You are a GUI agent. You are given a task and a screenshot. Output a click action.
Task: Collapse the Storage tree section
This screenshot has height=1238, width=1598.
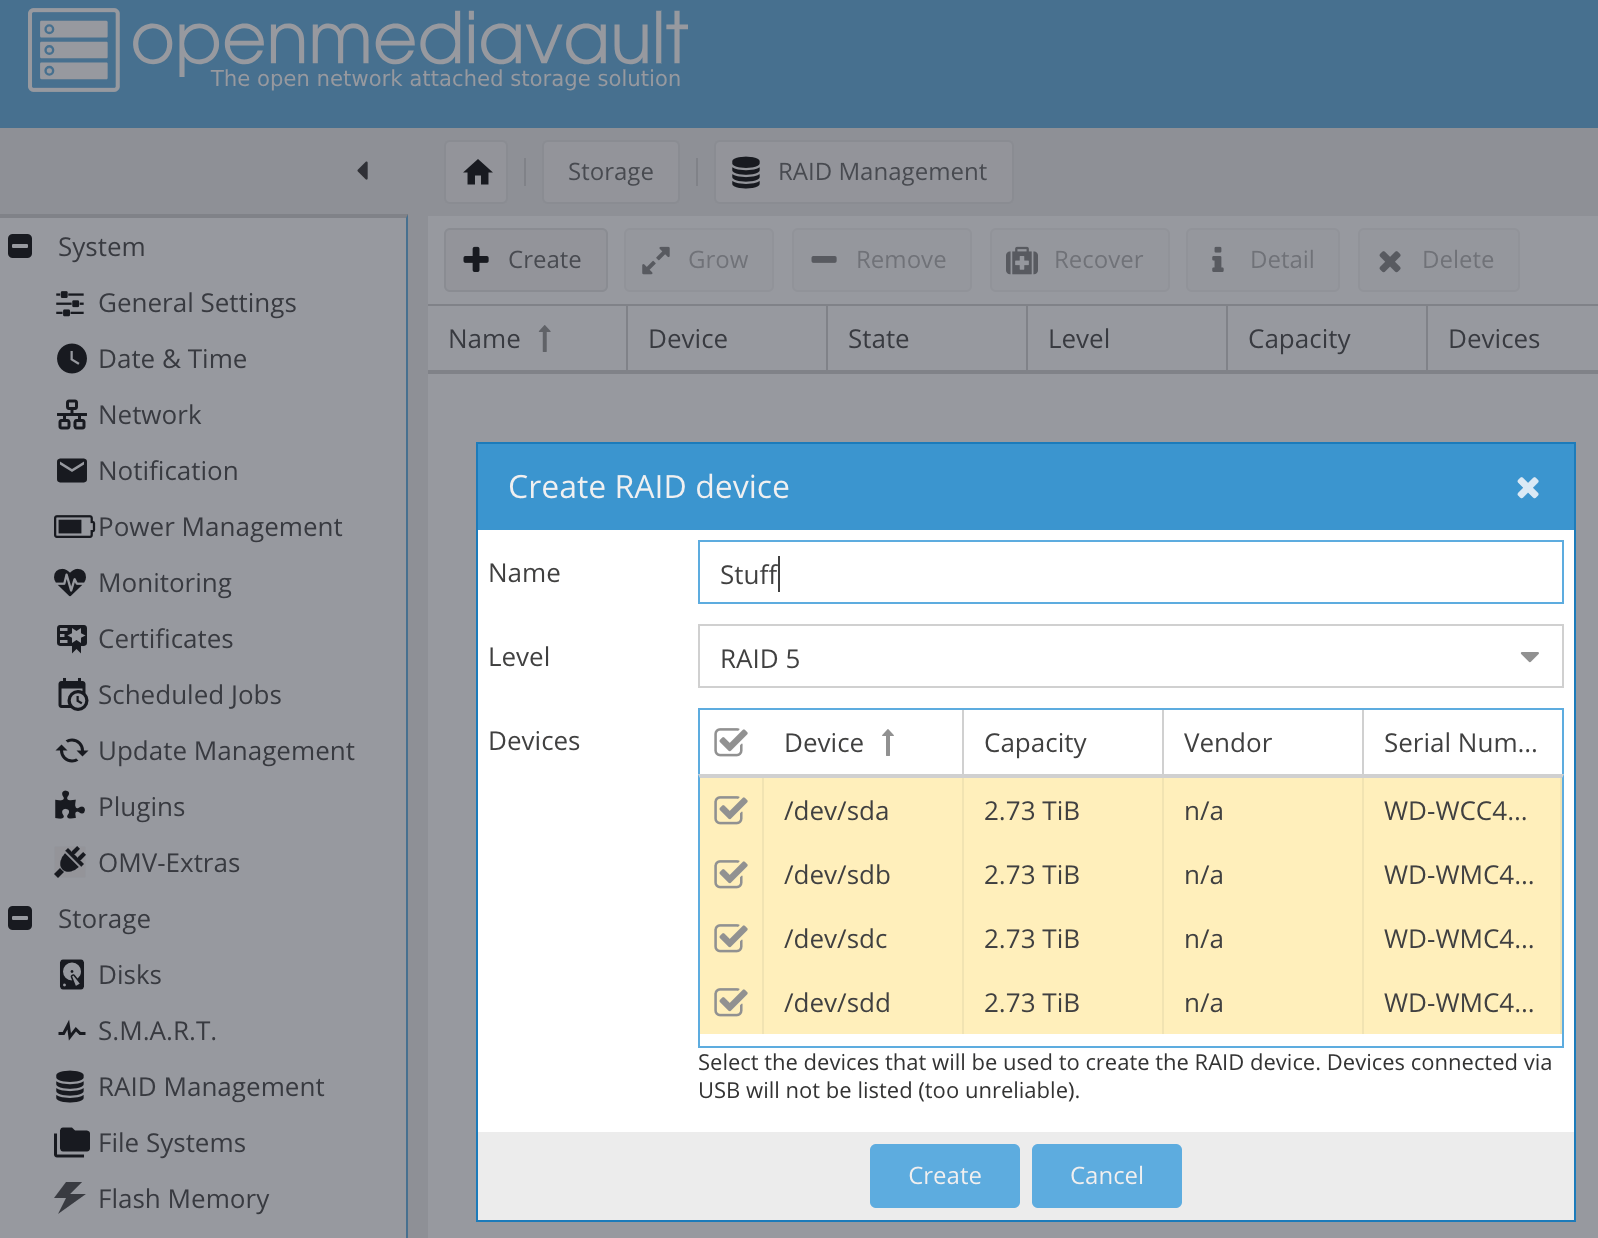pyautogui.click(x=20, y=918)
